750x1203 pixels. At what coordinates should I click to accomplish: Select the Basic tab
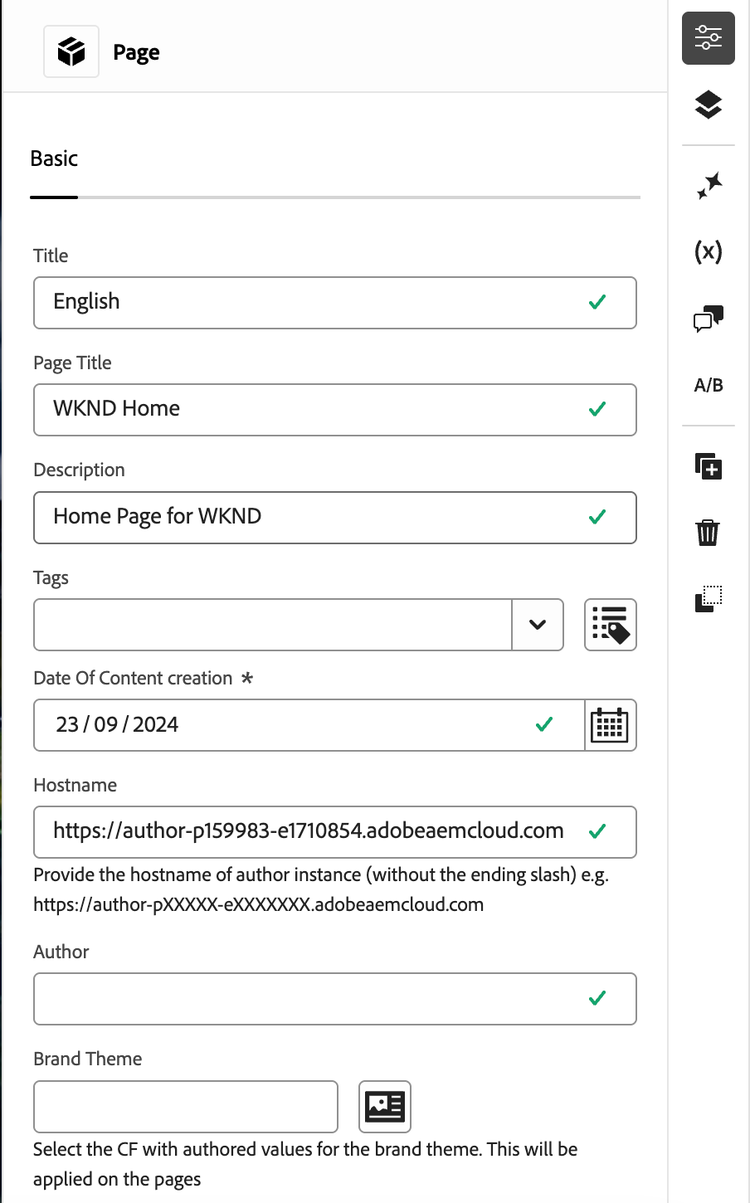point(54,159)
